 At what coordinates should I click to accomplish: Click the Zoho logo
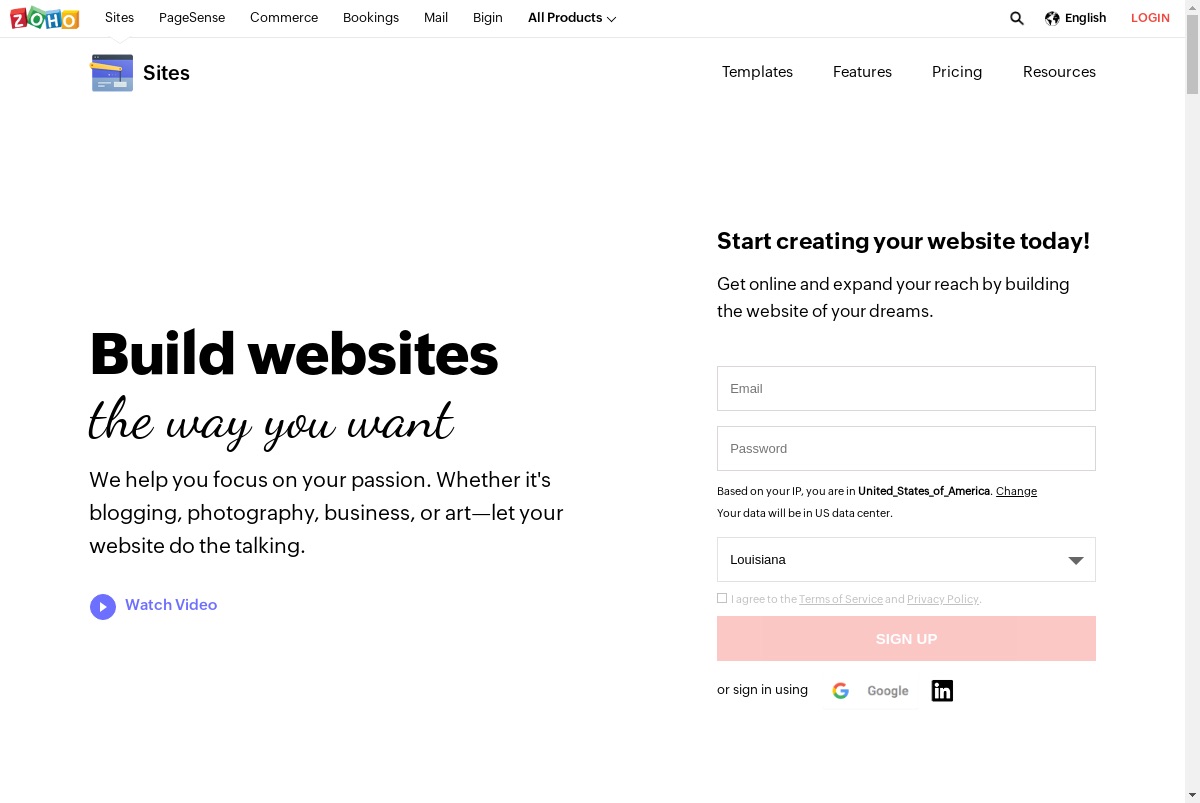pyautogui.click(x=44, y=18)
